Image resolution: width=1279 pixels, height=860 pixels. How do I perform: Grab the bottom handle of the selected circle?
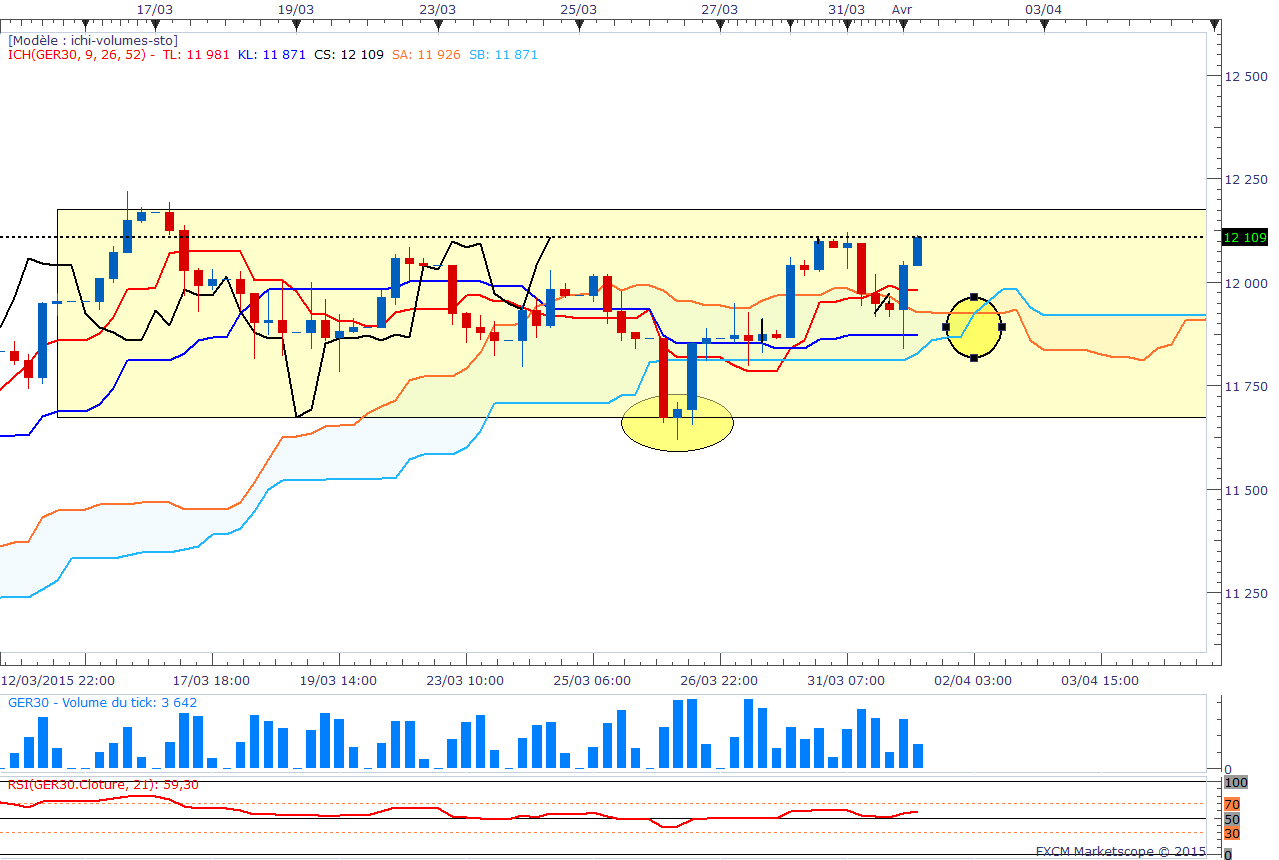click(x=974, y=358)
